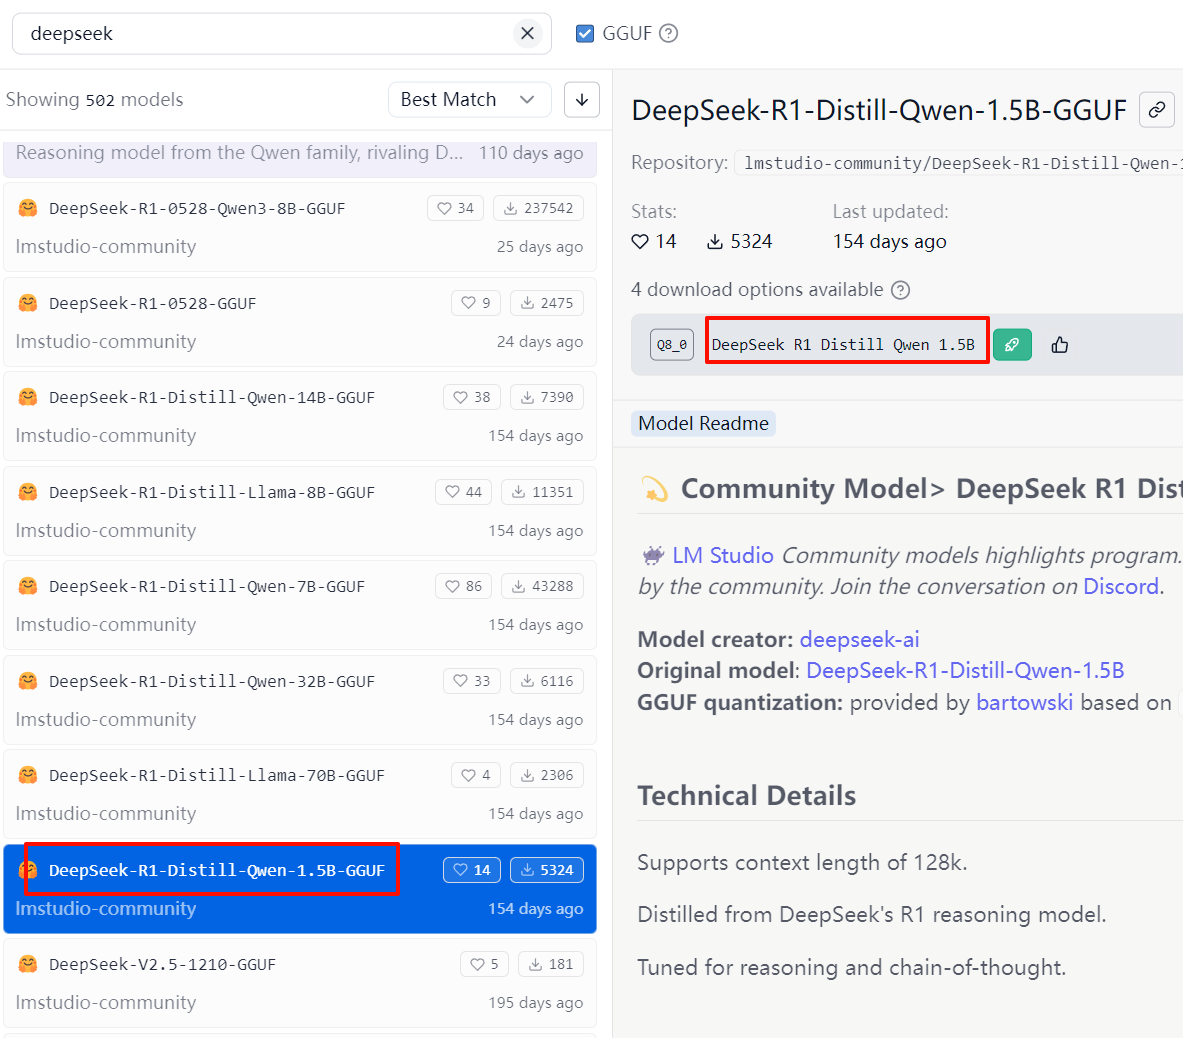The width and height of the screenshot is (1183, 1038).
Task: Open the deepseek-ai model creator link
Action: tap(859, 640)
